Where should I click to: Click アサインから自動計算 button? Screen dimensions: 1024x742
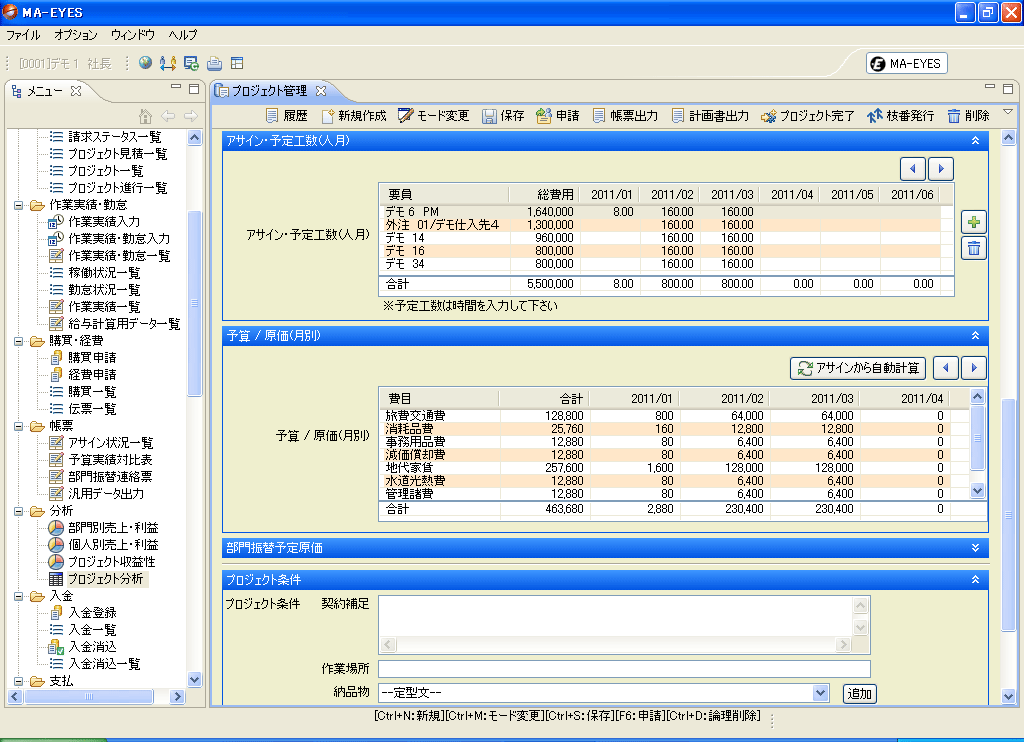point(858,368)
